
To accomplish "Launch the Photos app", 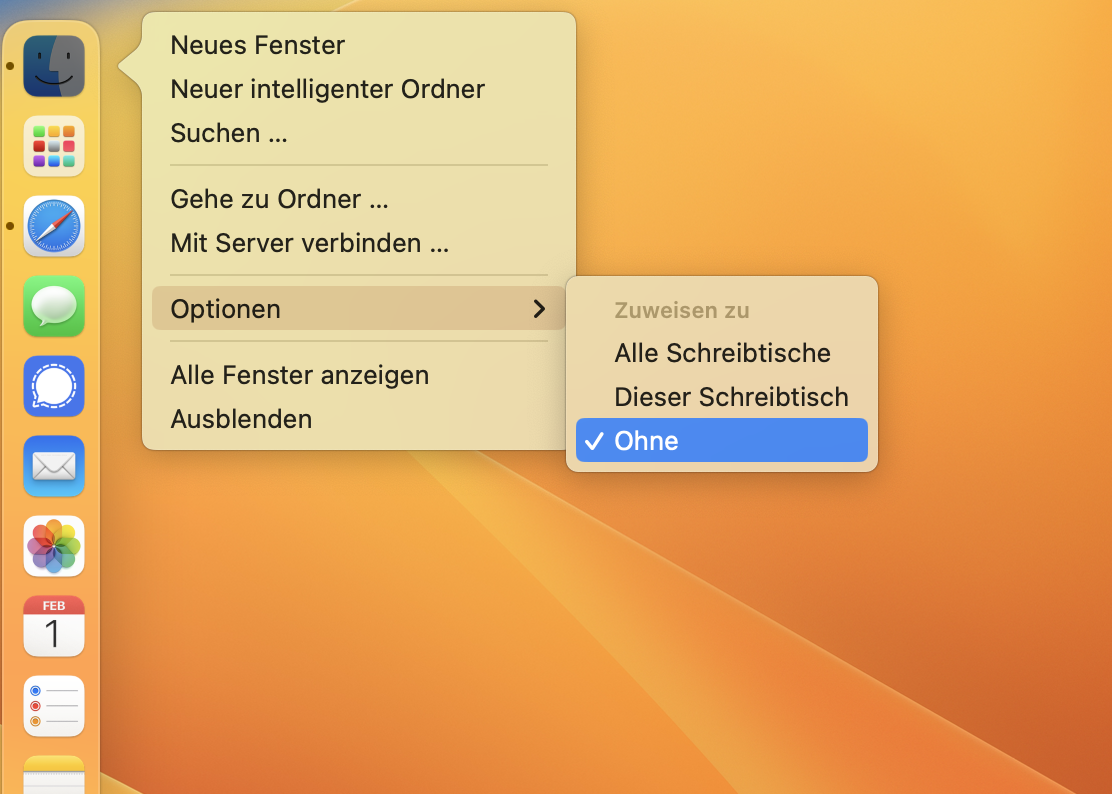I will pyautogui.click(x=54, y=546).
